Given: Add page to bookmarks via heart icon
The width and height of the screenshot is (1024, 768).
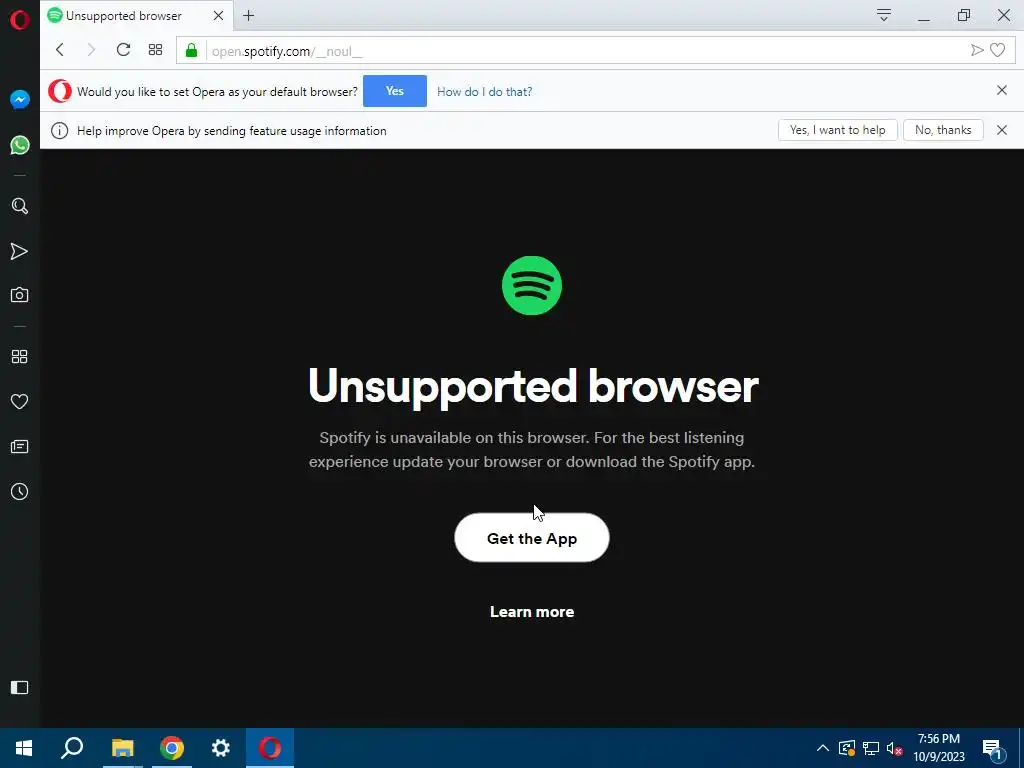Looking at the screenshot, I should click(x=997, y=50).
